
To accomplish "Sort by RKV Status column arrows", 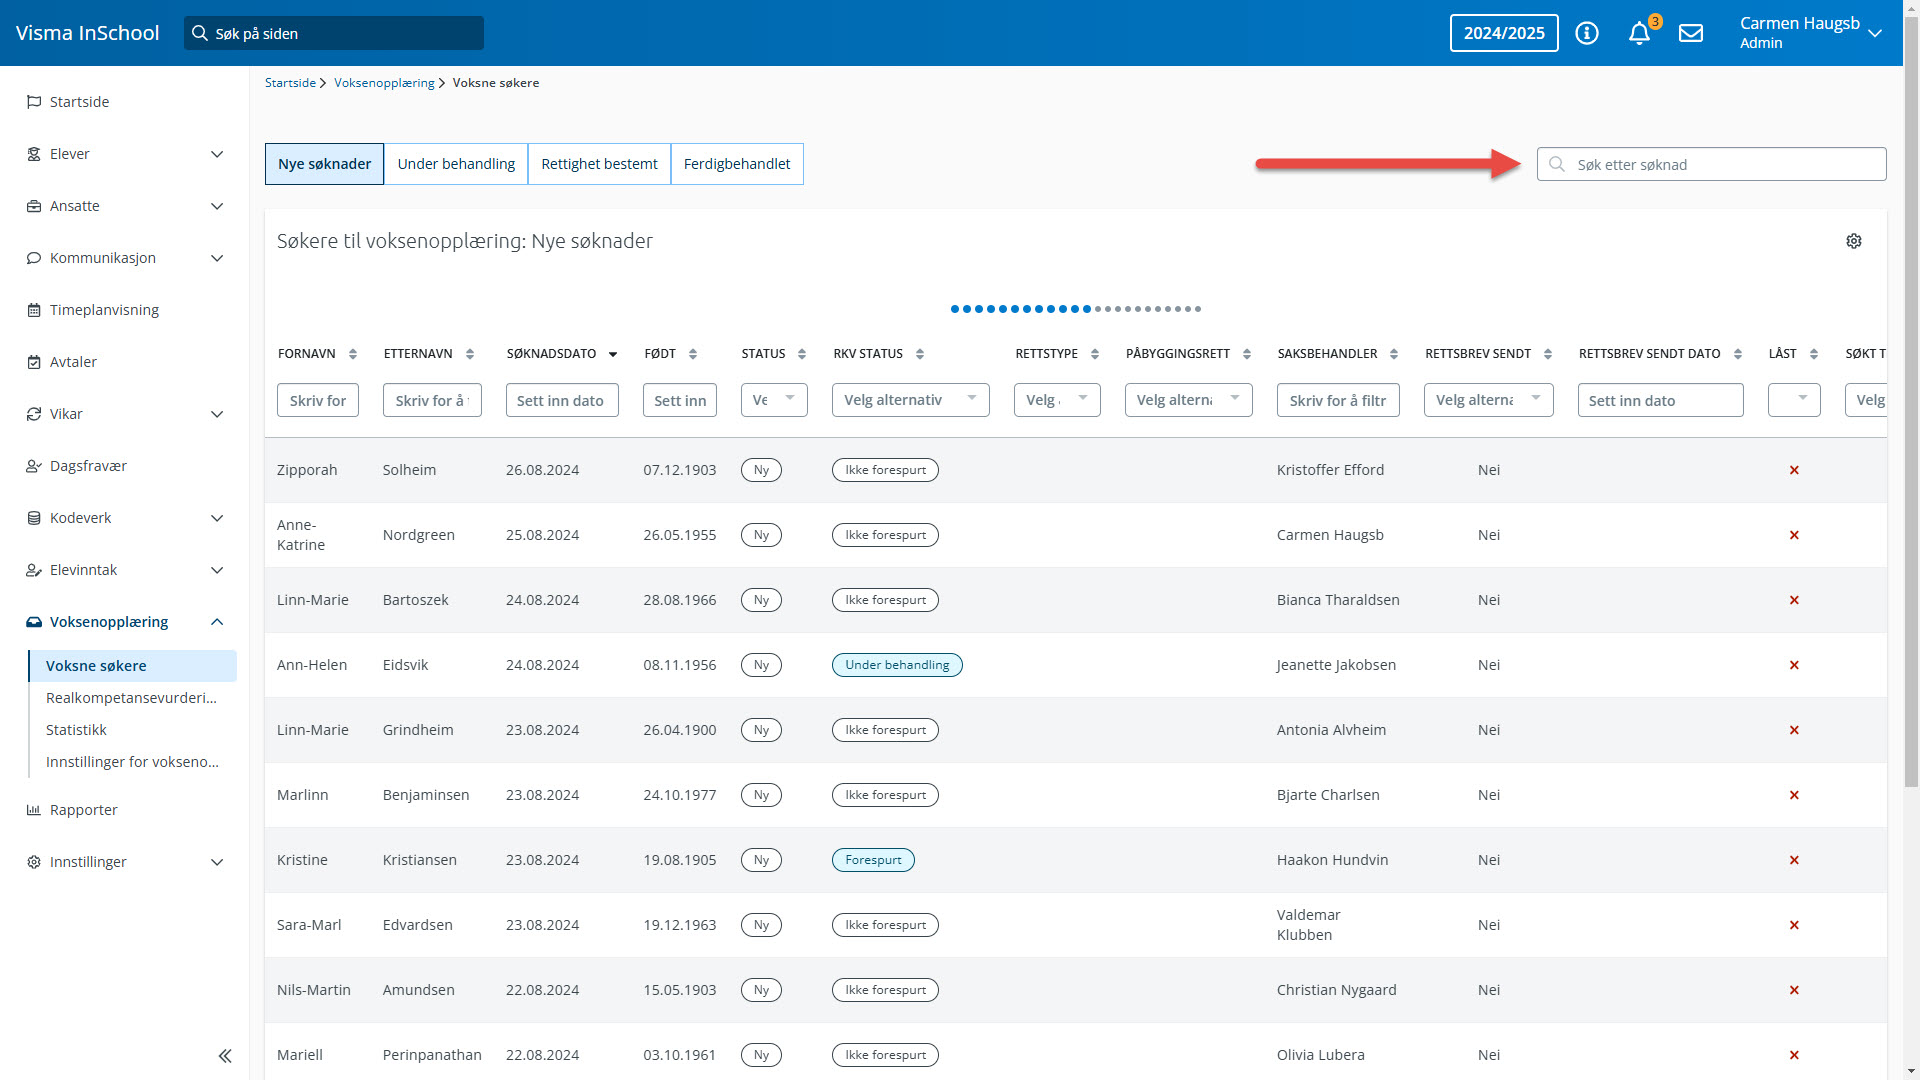I will click(920, 354).
